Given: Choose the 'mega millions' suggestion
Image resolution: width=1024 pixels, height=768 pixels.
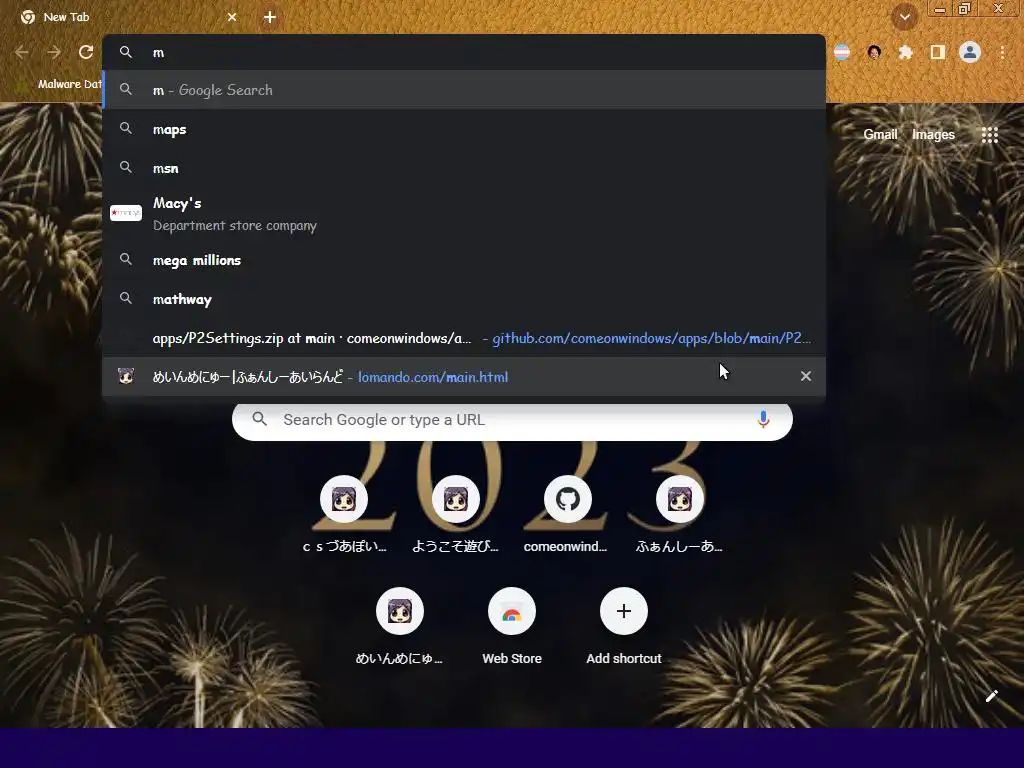Looking at the screenshot, I should 464,260.
